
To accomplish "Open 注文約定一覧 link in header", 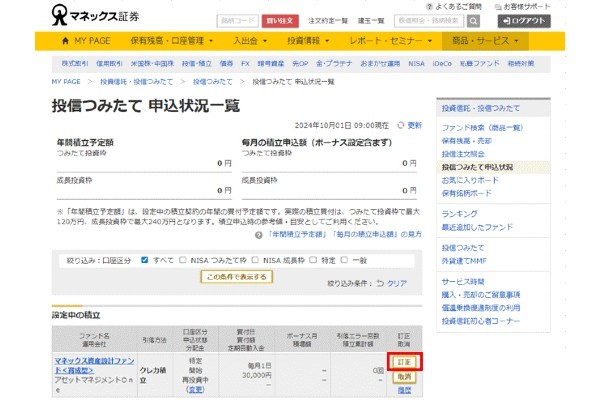I will coord(328,21).
